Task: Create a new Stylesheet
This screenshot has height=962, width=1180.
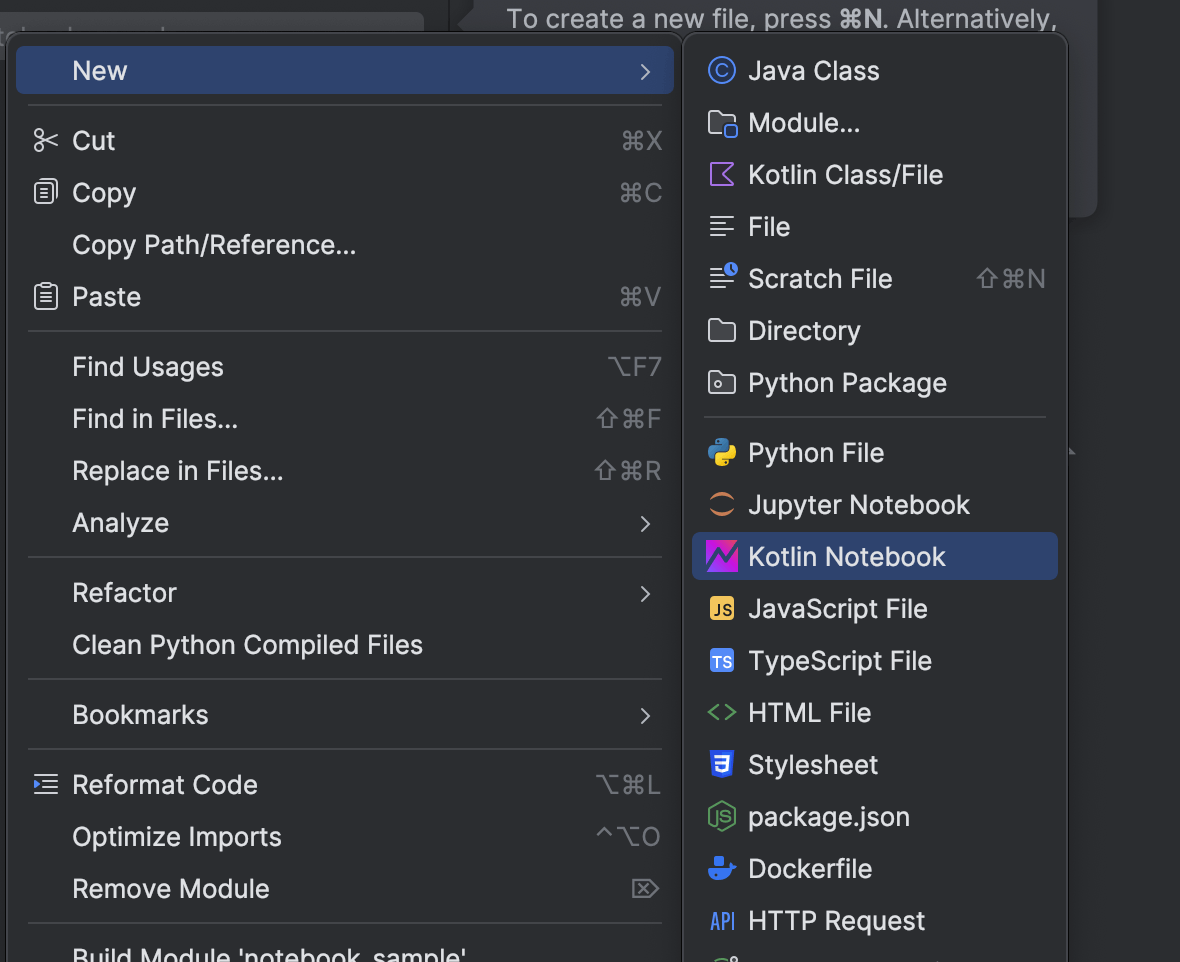Action: pyautogui.click(x=874, y=764)
